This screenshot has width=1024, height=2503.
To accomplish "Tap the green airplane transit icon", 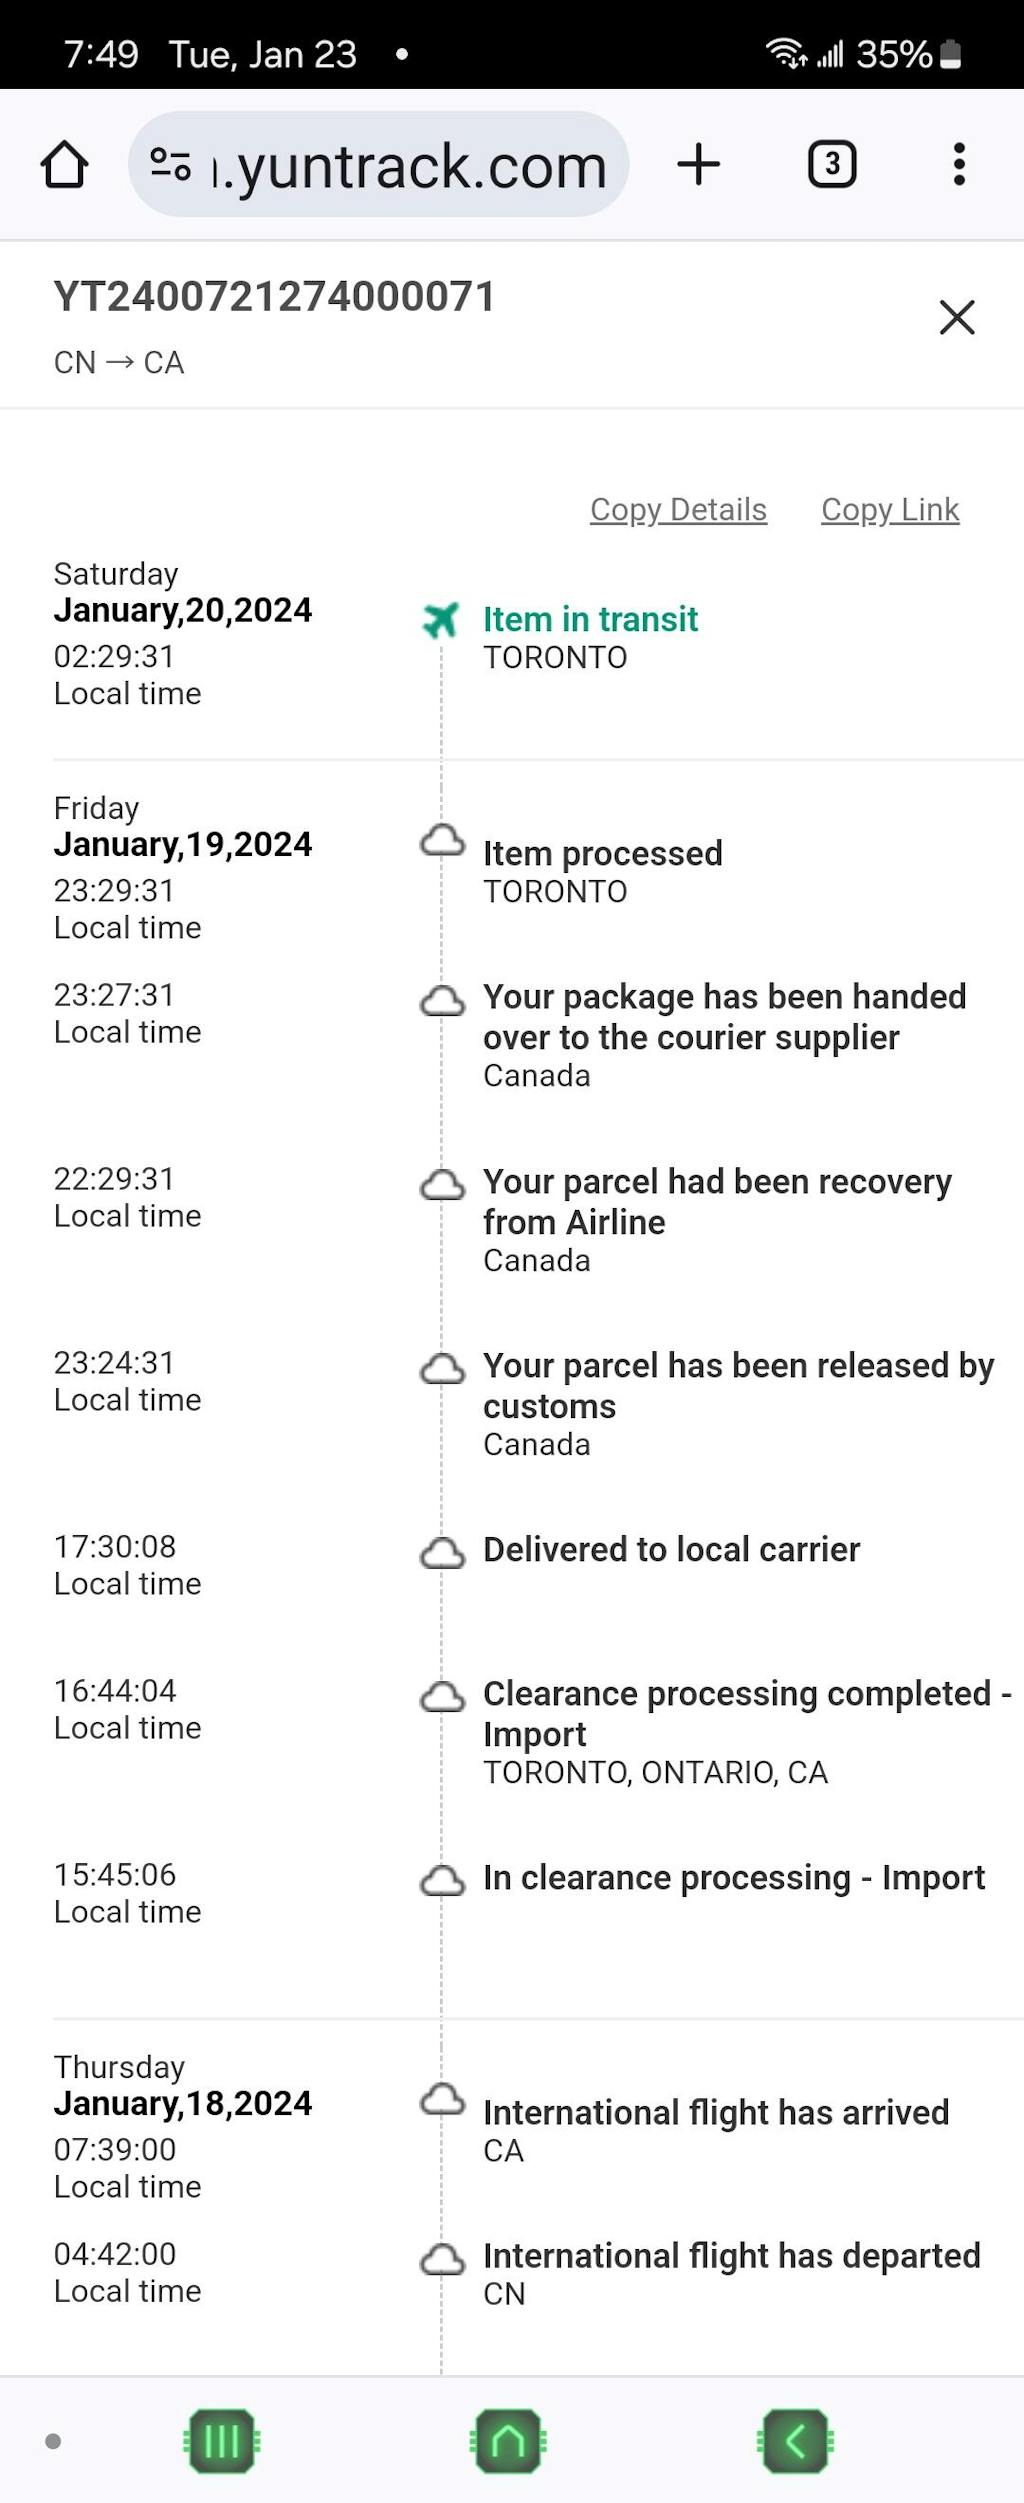I will click(440, 621).
